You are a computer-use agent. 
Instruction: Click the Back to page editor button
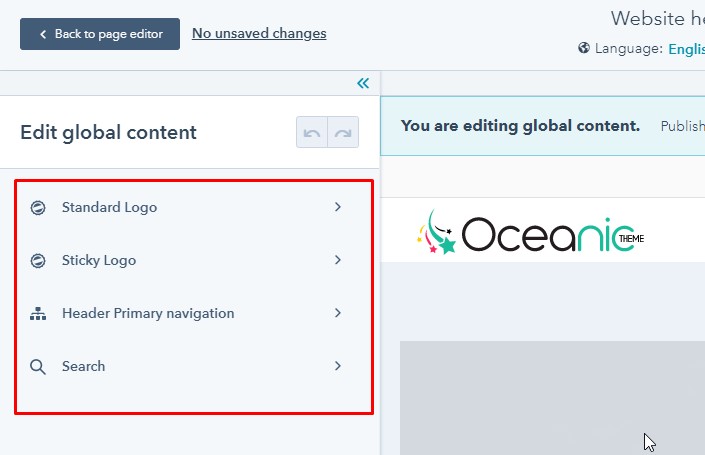point(100,34)
